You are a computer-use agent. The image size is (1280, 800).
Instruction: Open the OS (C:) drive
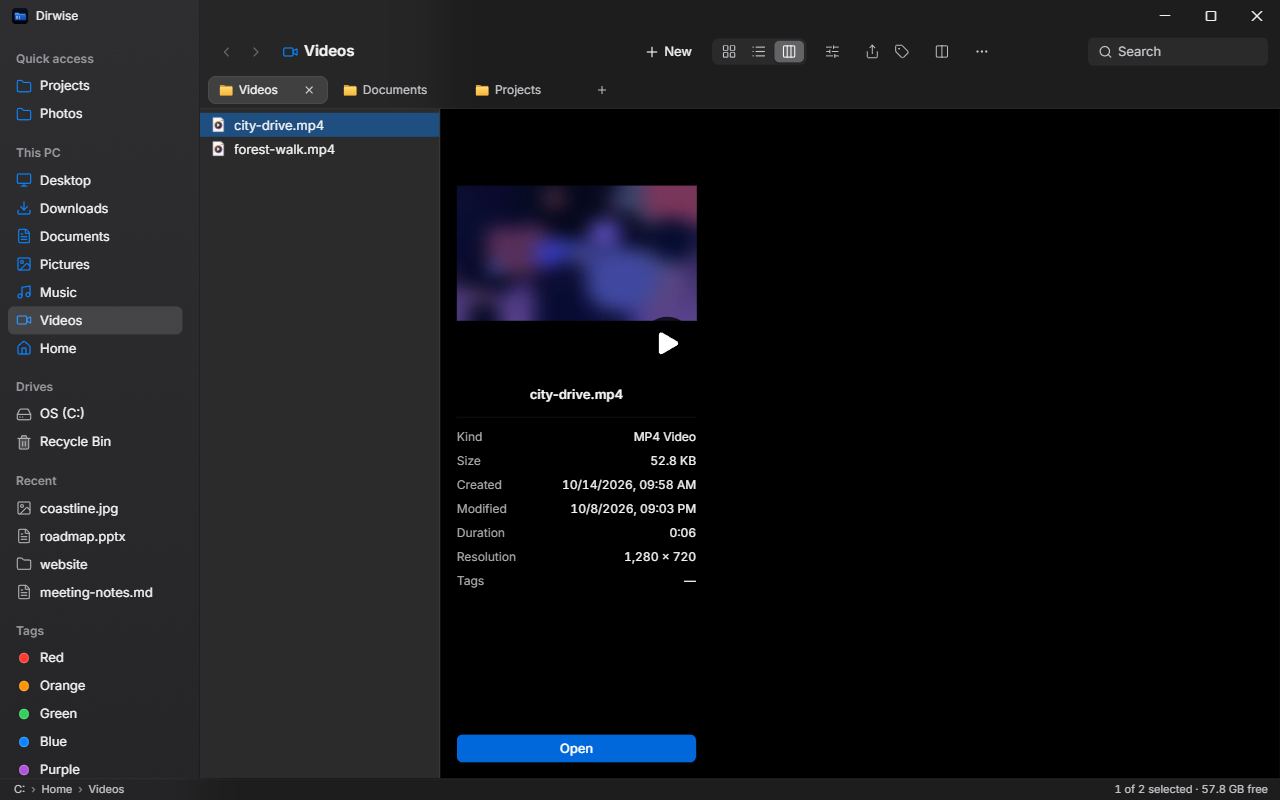coord(95,413)
